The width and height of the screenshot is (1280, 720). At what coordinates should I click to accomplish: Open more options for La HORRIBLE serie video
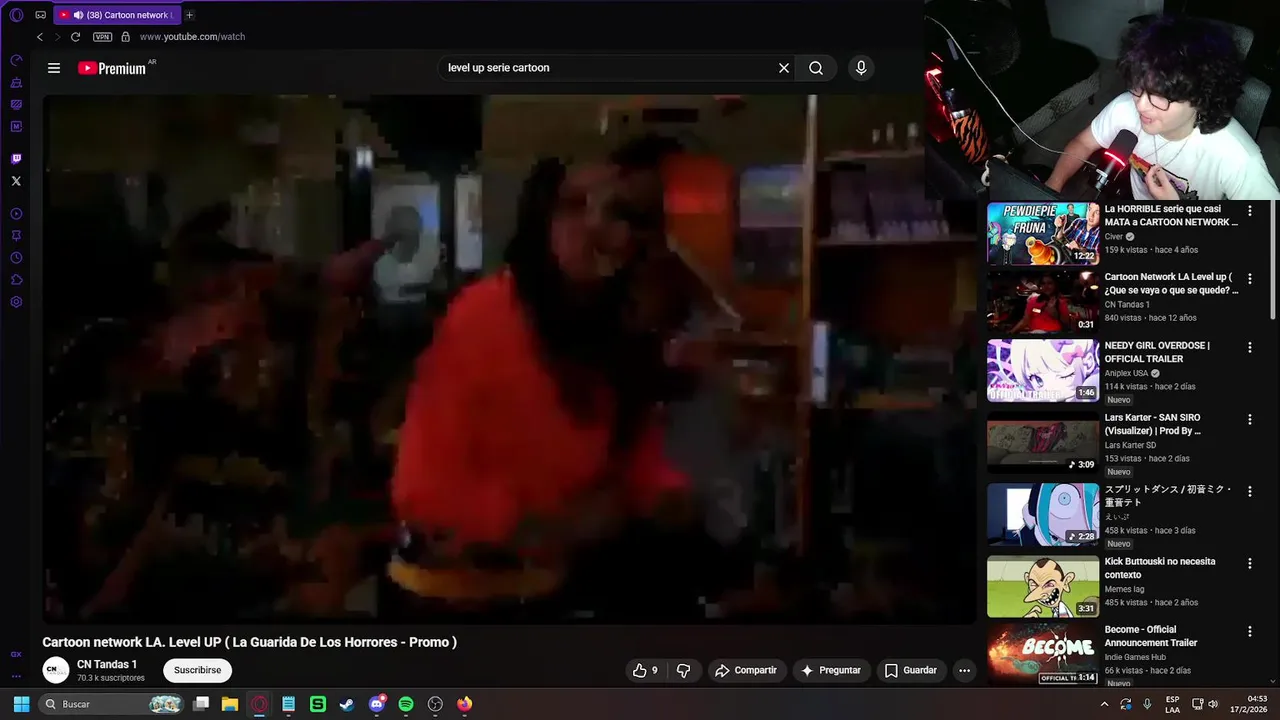(x=1249, y=211)
